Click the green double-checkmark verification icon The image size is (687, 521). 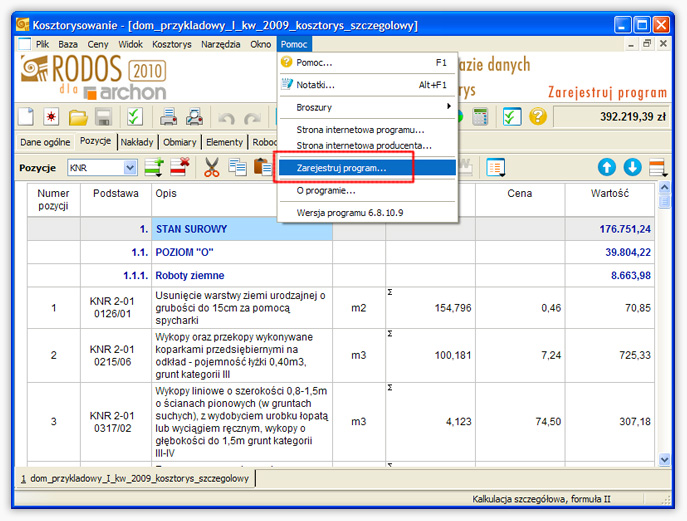135,117
